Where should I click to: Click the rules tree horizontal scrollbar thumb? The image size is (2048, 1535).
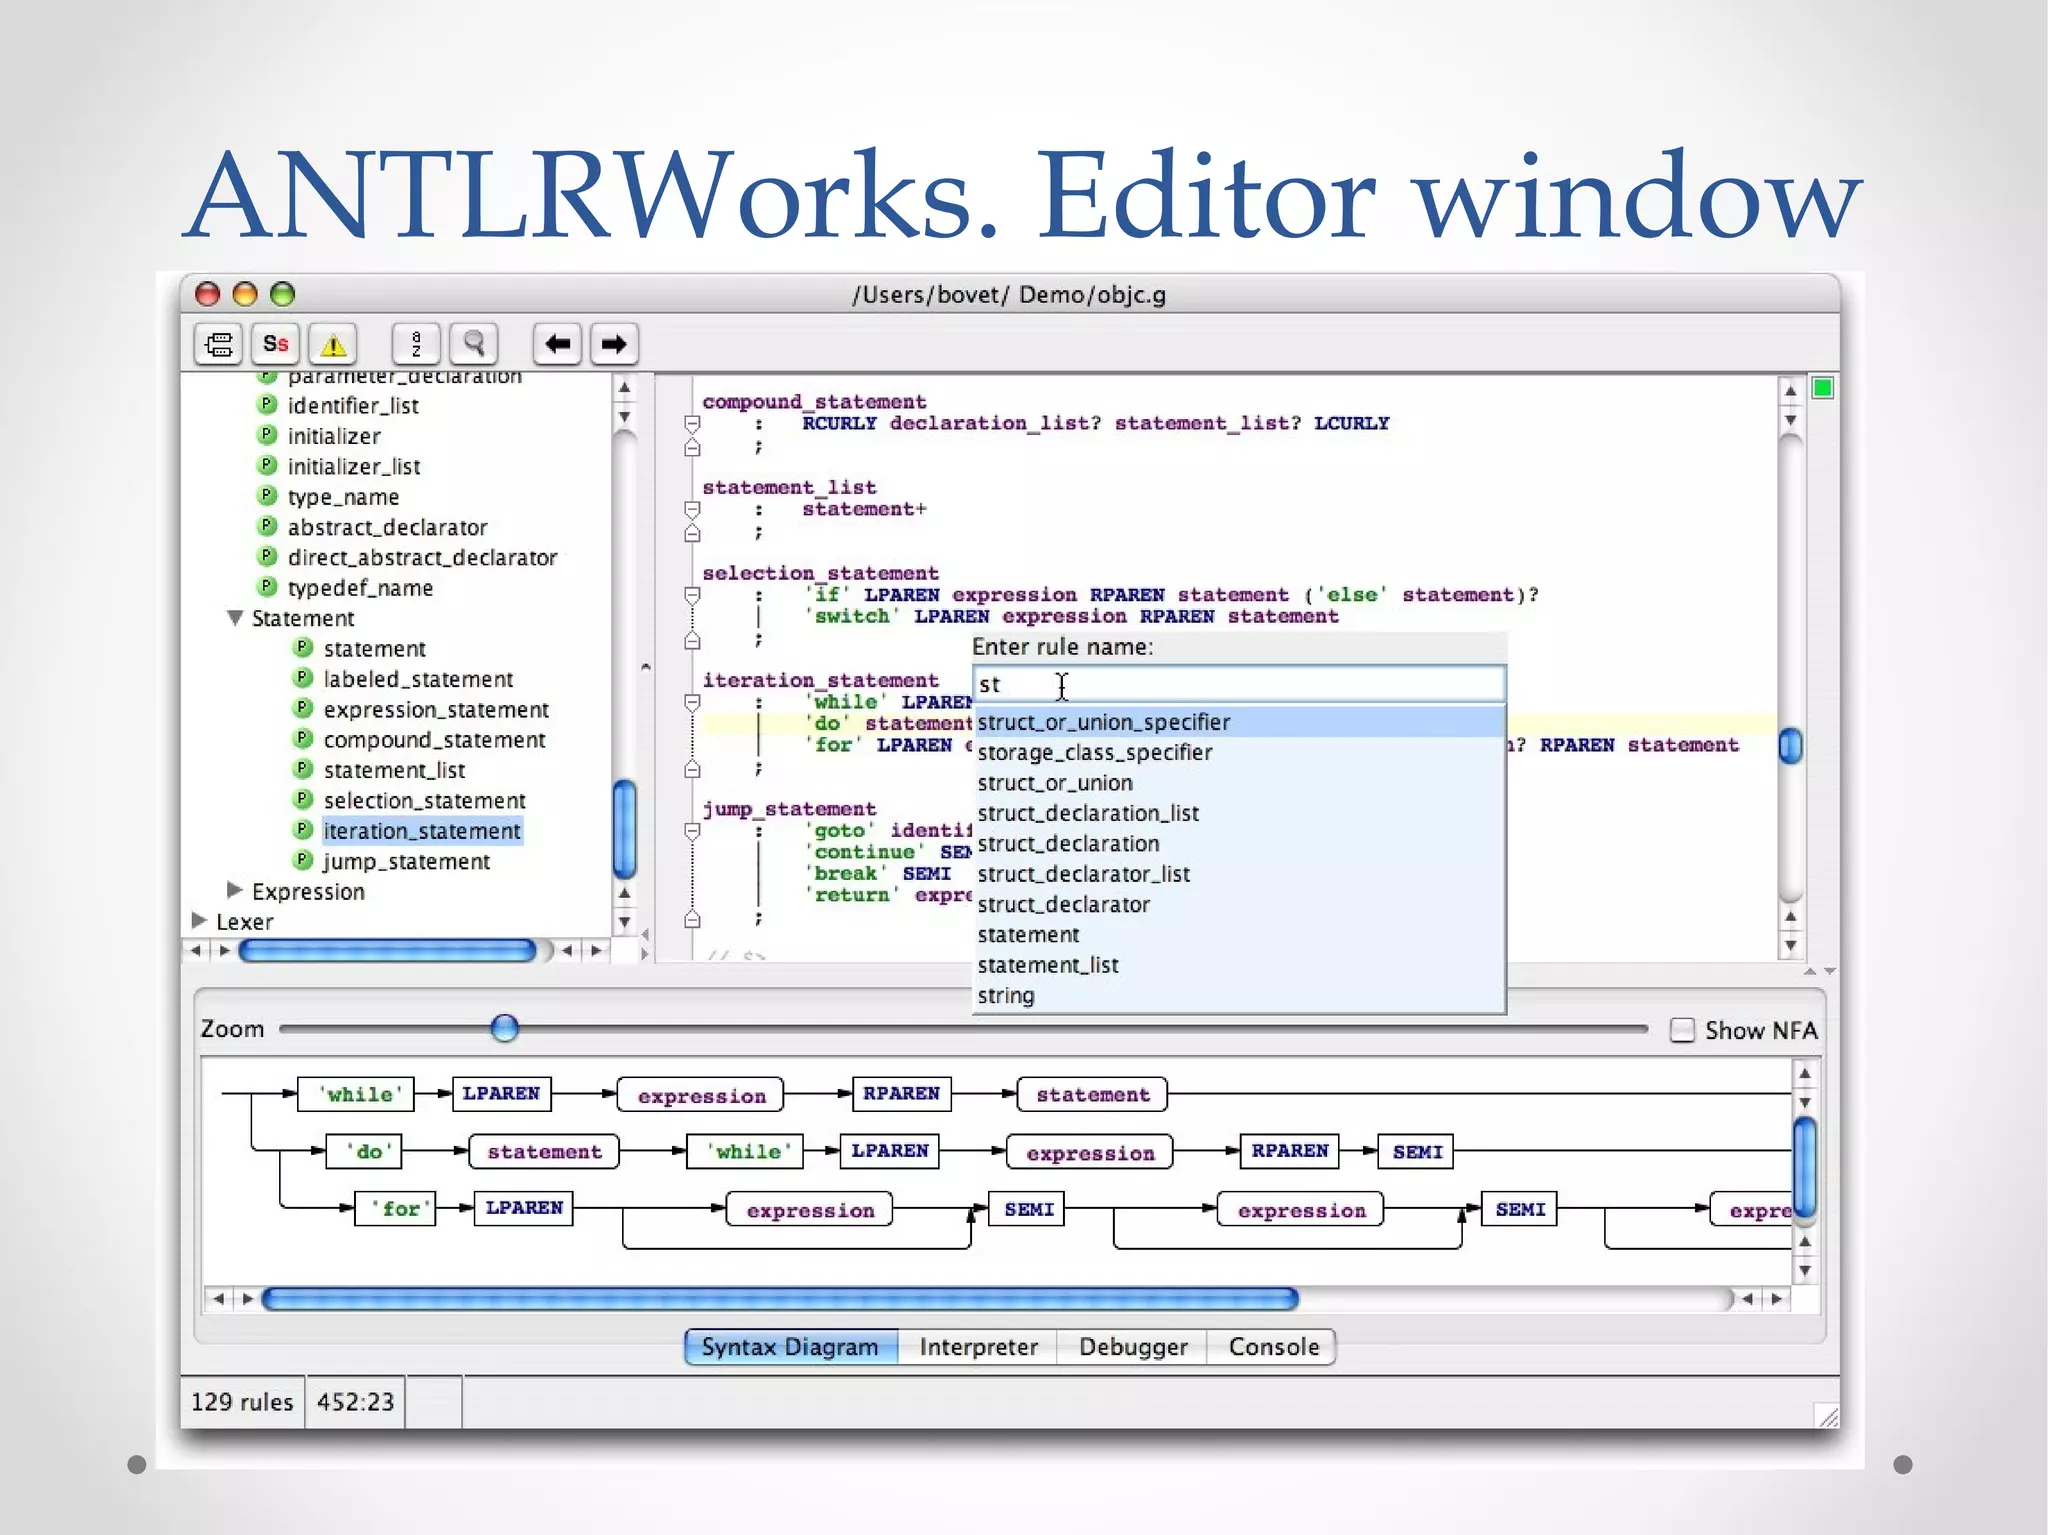click(x=388, y=950)
